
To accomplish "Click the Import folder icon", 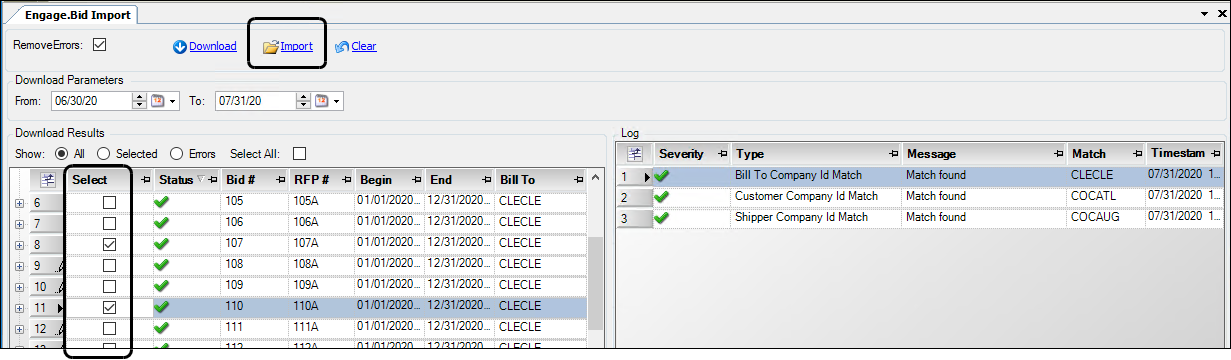I will 270,47.
